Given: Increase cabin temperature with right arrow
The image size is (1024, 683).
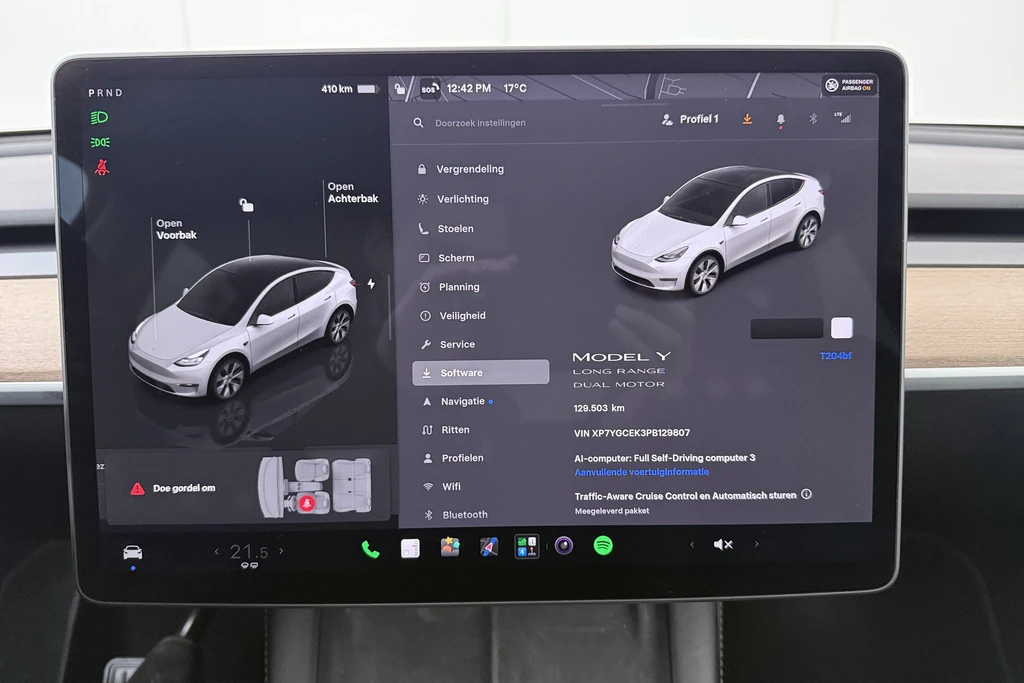Looking at the screenshot, I should [x=281, y=551].
